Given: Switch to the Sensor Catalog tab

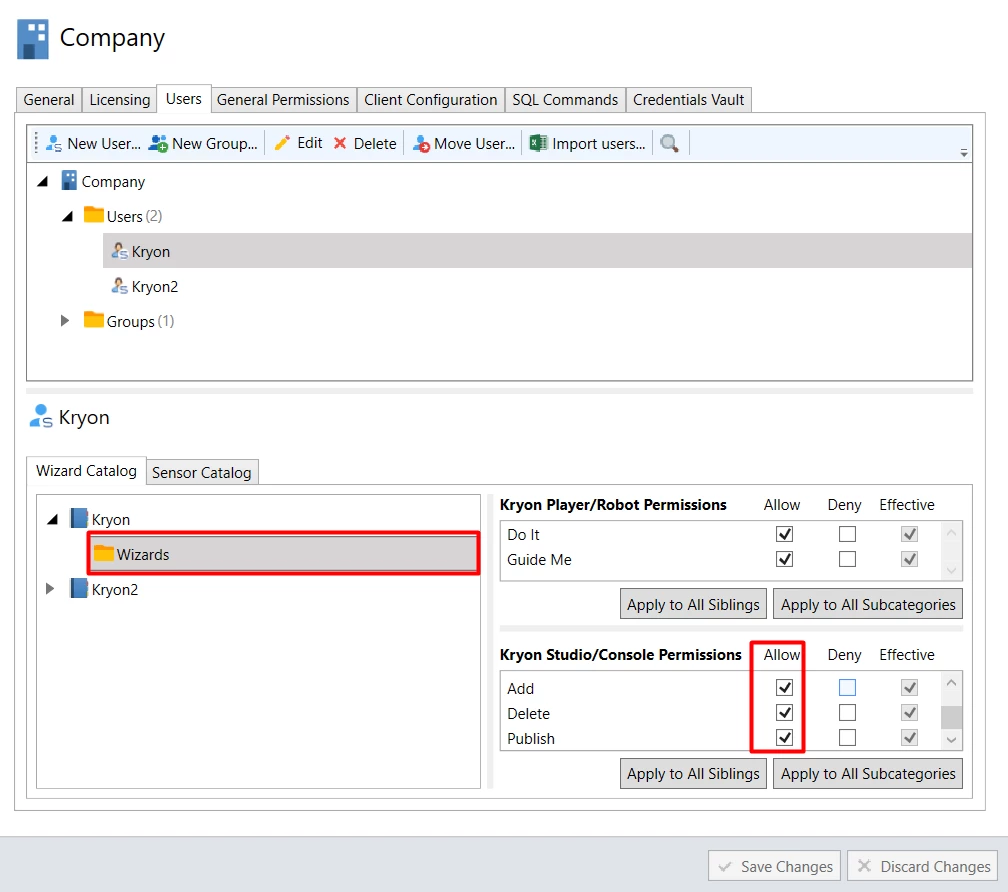Looking at the screenshot, I should pyautogui.click(x=202, y=472).
